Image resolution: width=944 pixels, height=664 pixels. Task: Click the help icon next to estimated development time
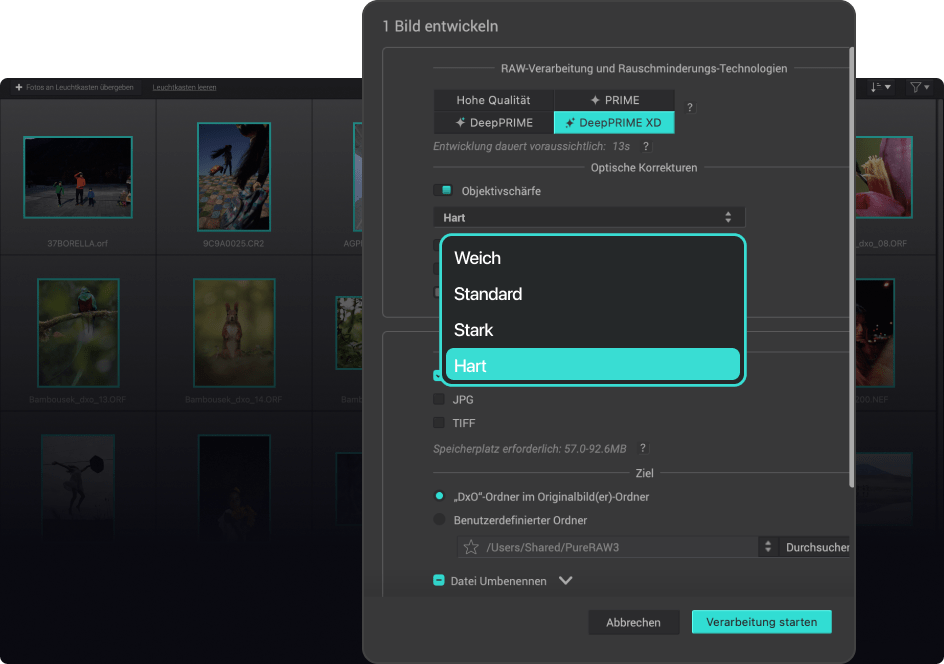coord(646,146)
